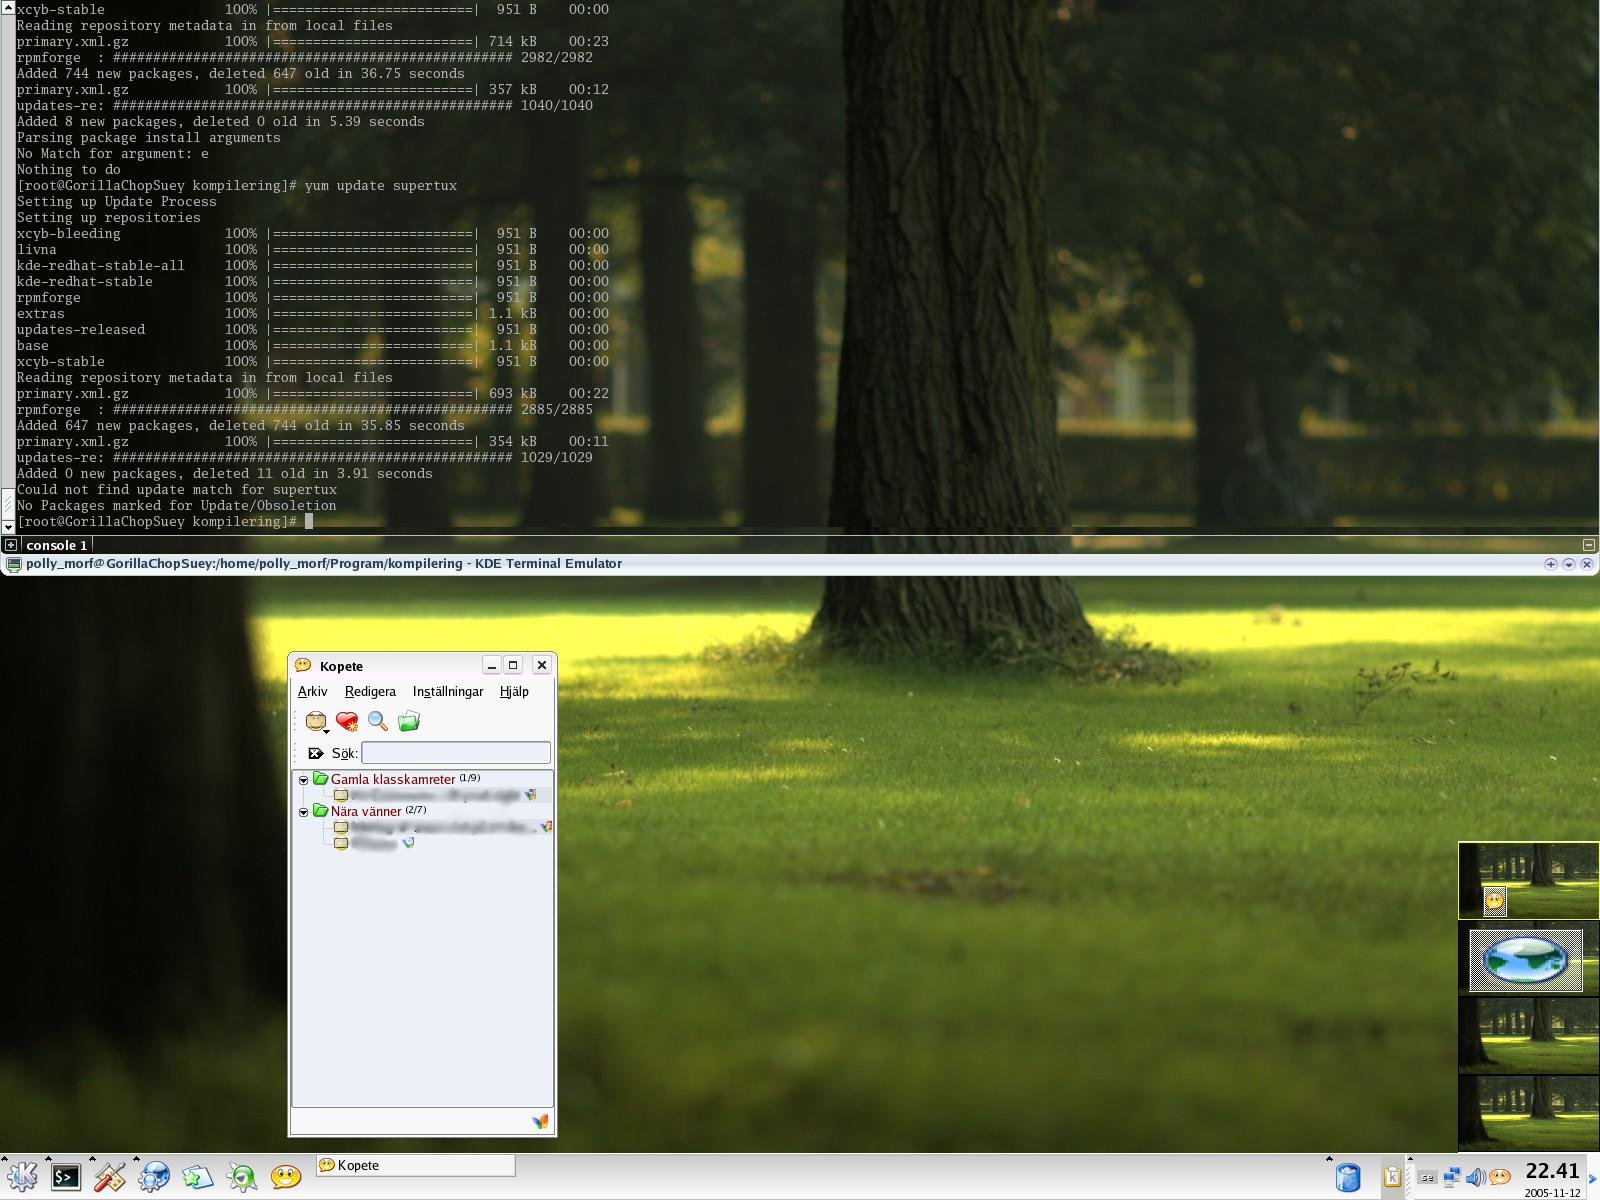The width and height of the screenshot is (1600, 1200).
Task: Open the small arrow menu above the trash applet
Action: click(1329, 1159)
